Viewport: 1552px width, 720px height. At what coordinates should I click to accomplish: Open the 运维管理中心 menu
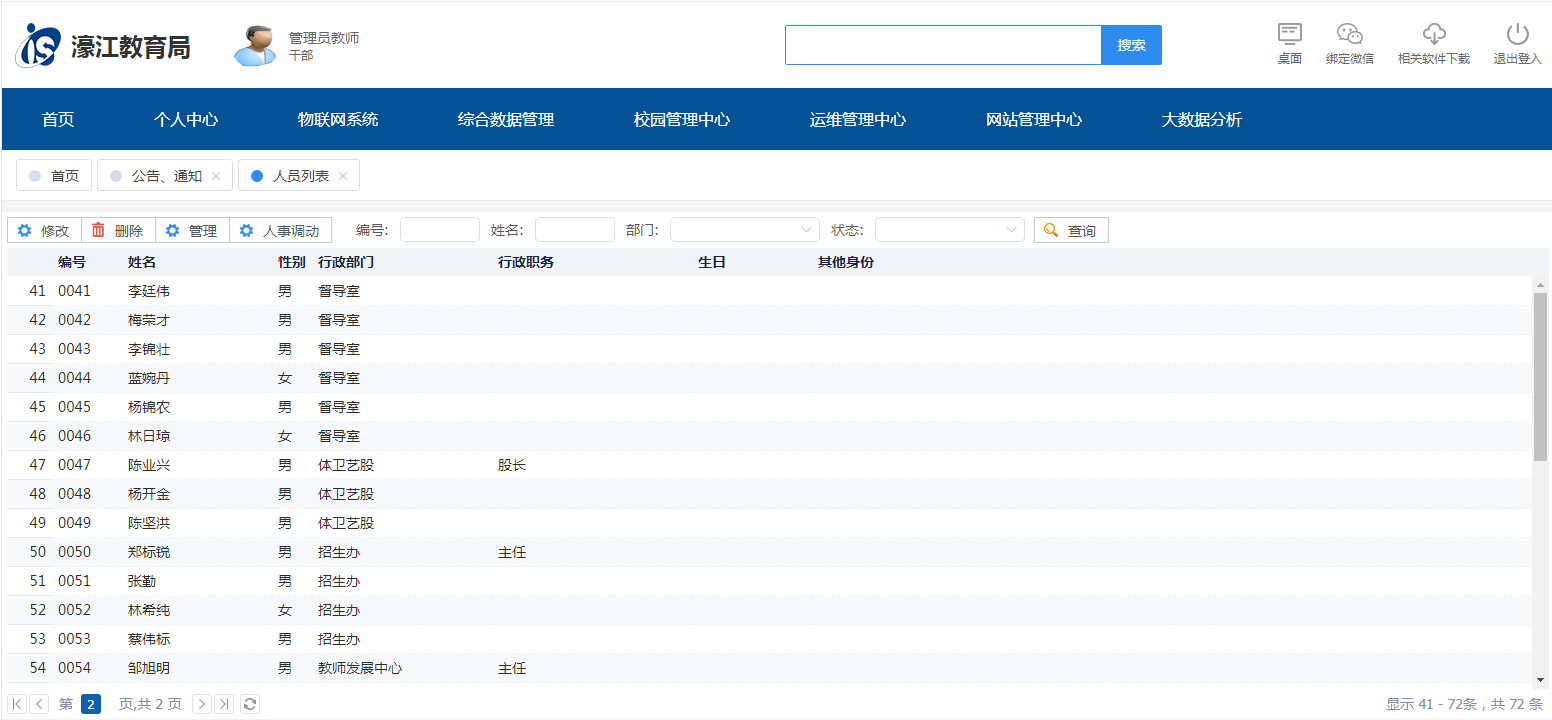(x=858, y=120)
